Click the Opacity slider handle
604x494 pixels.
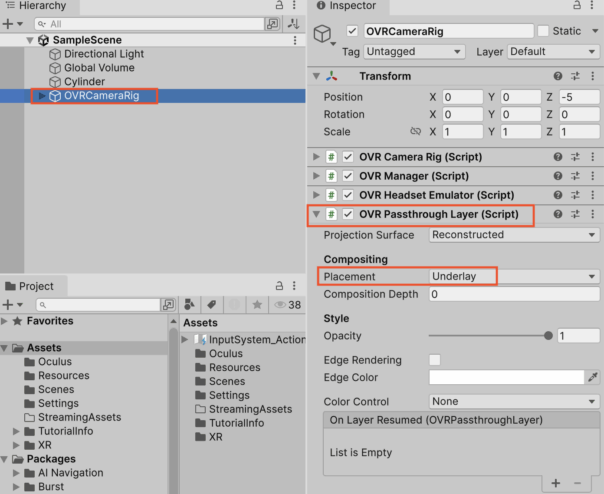(548, 336)
